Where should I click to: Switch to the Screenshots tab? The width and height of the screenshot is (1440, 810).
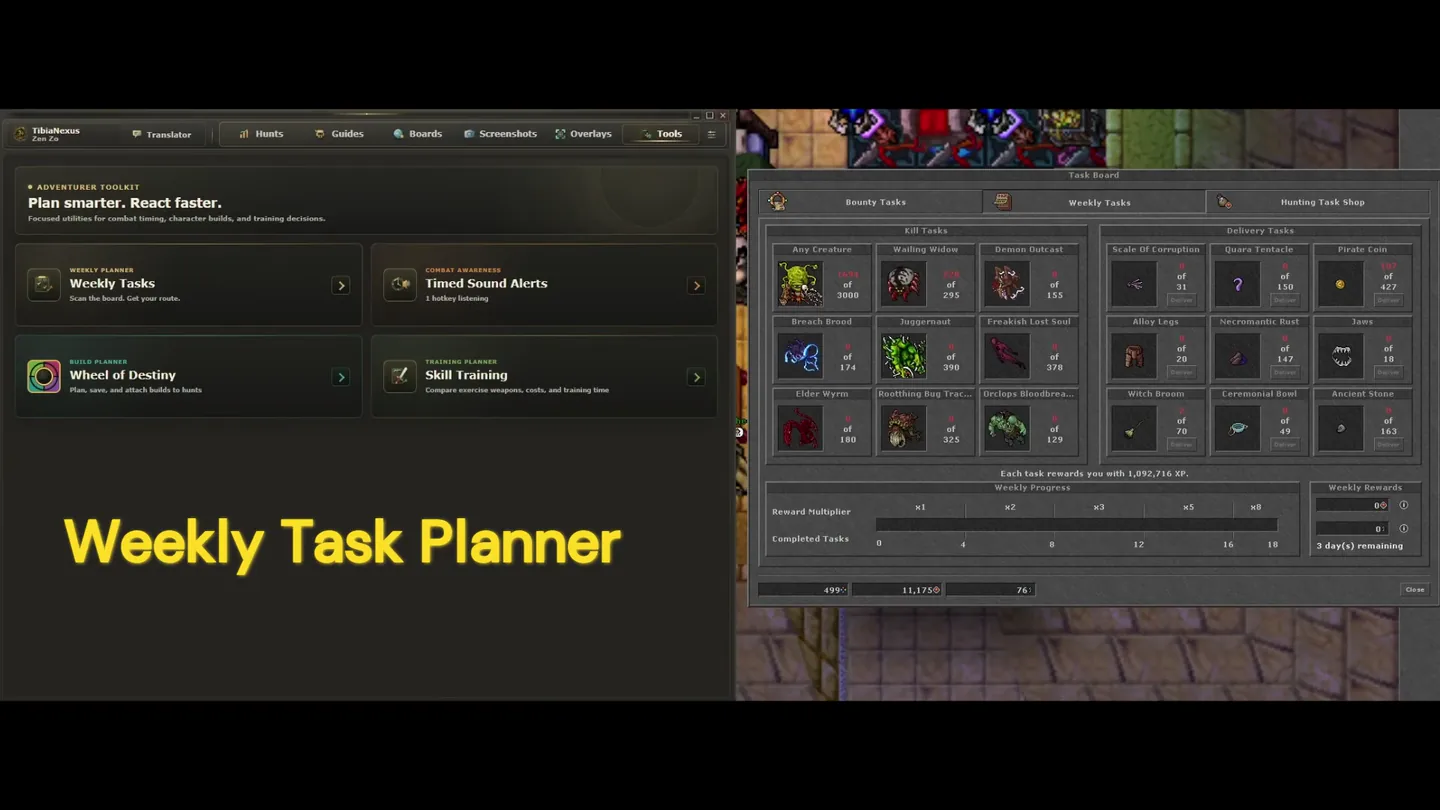[x=500, y=134]
